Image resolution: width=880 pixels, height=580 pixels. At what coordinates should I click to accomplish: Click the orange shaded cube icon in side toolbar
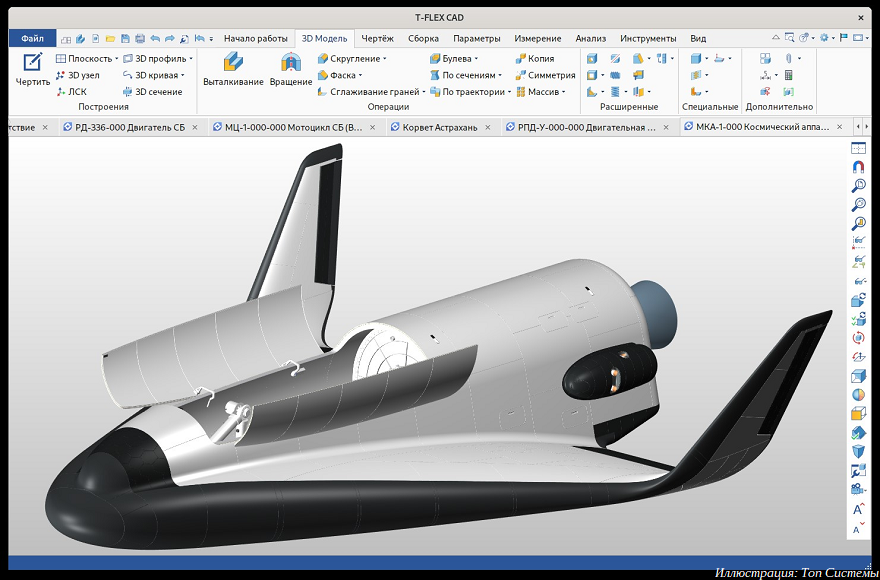858,414
